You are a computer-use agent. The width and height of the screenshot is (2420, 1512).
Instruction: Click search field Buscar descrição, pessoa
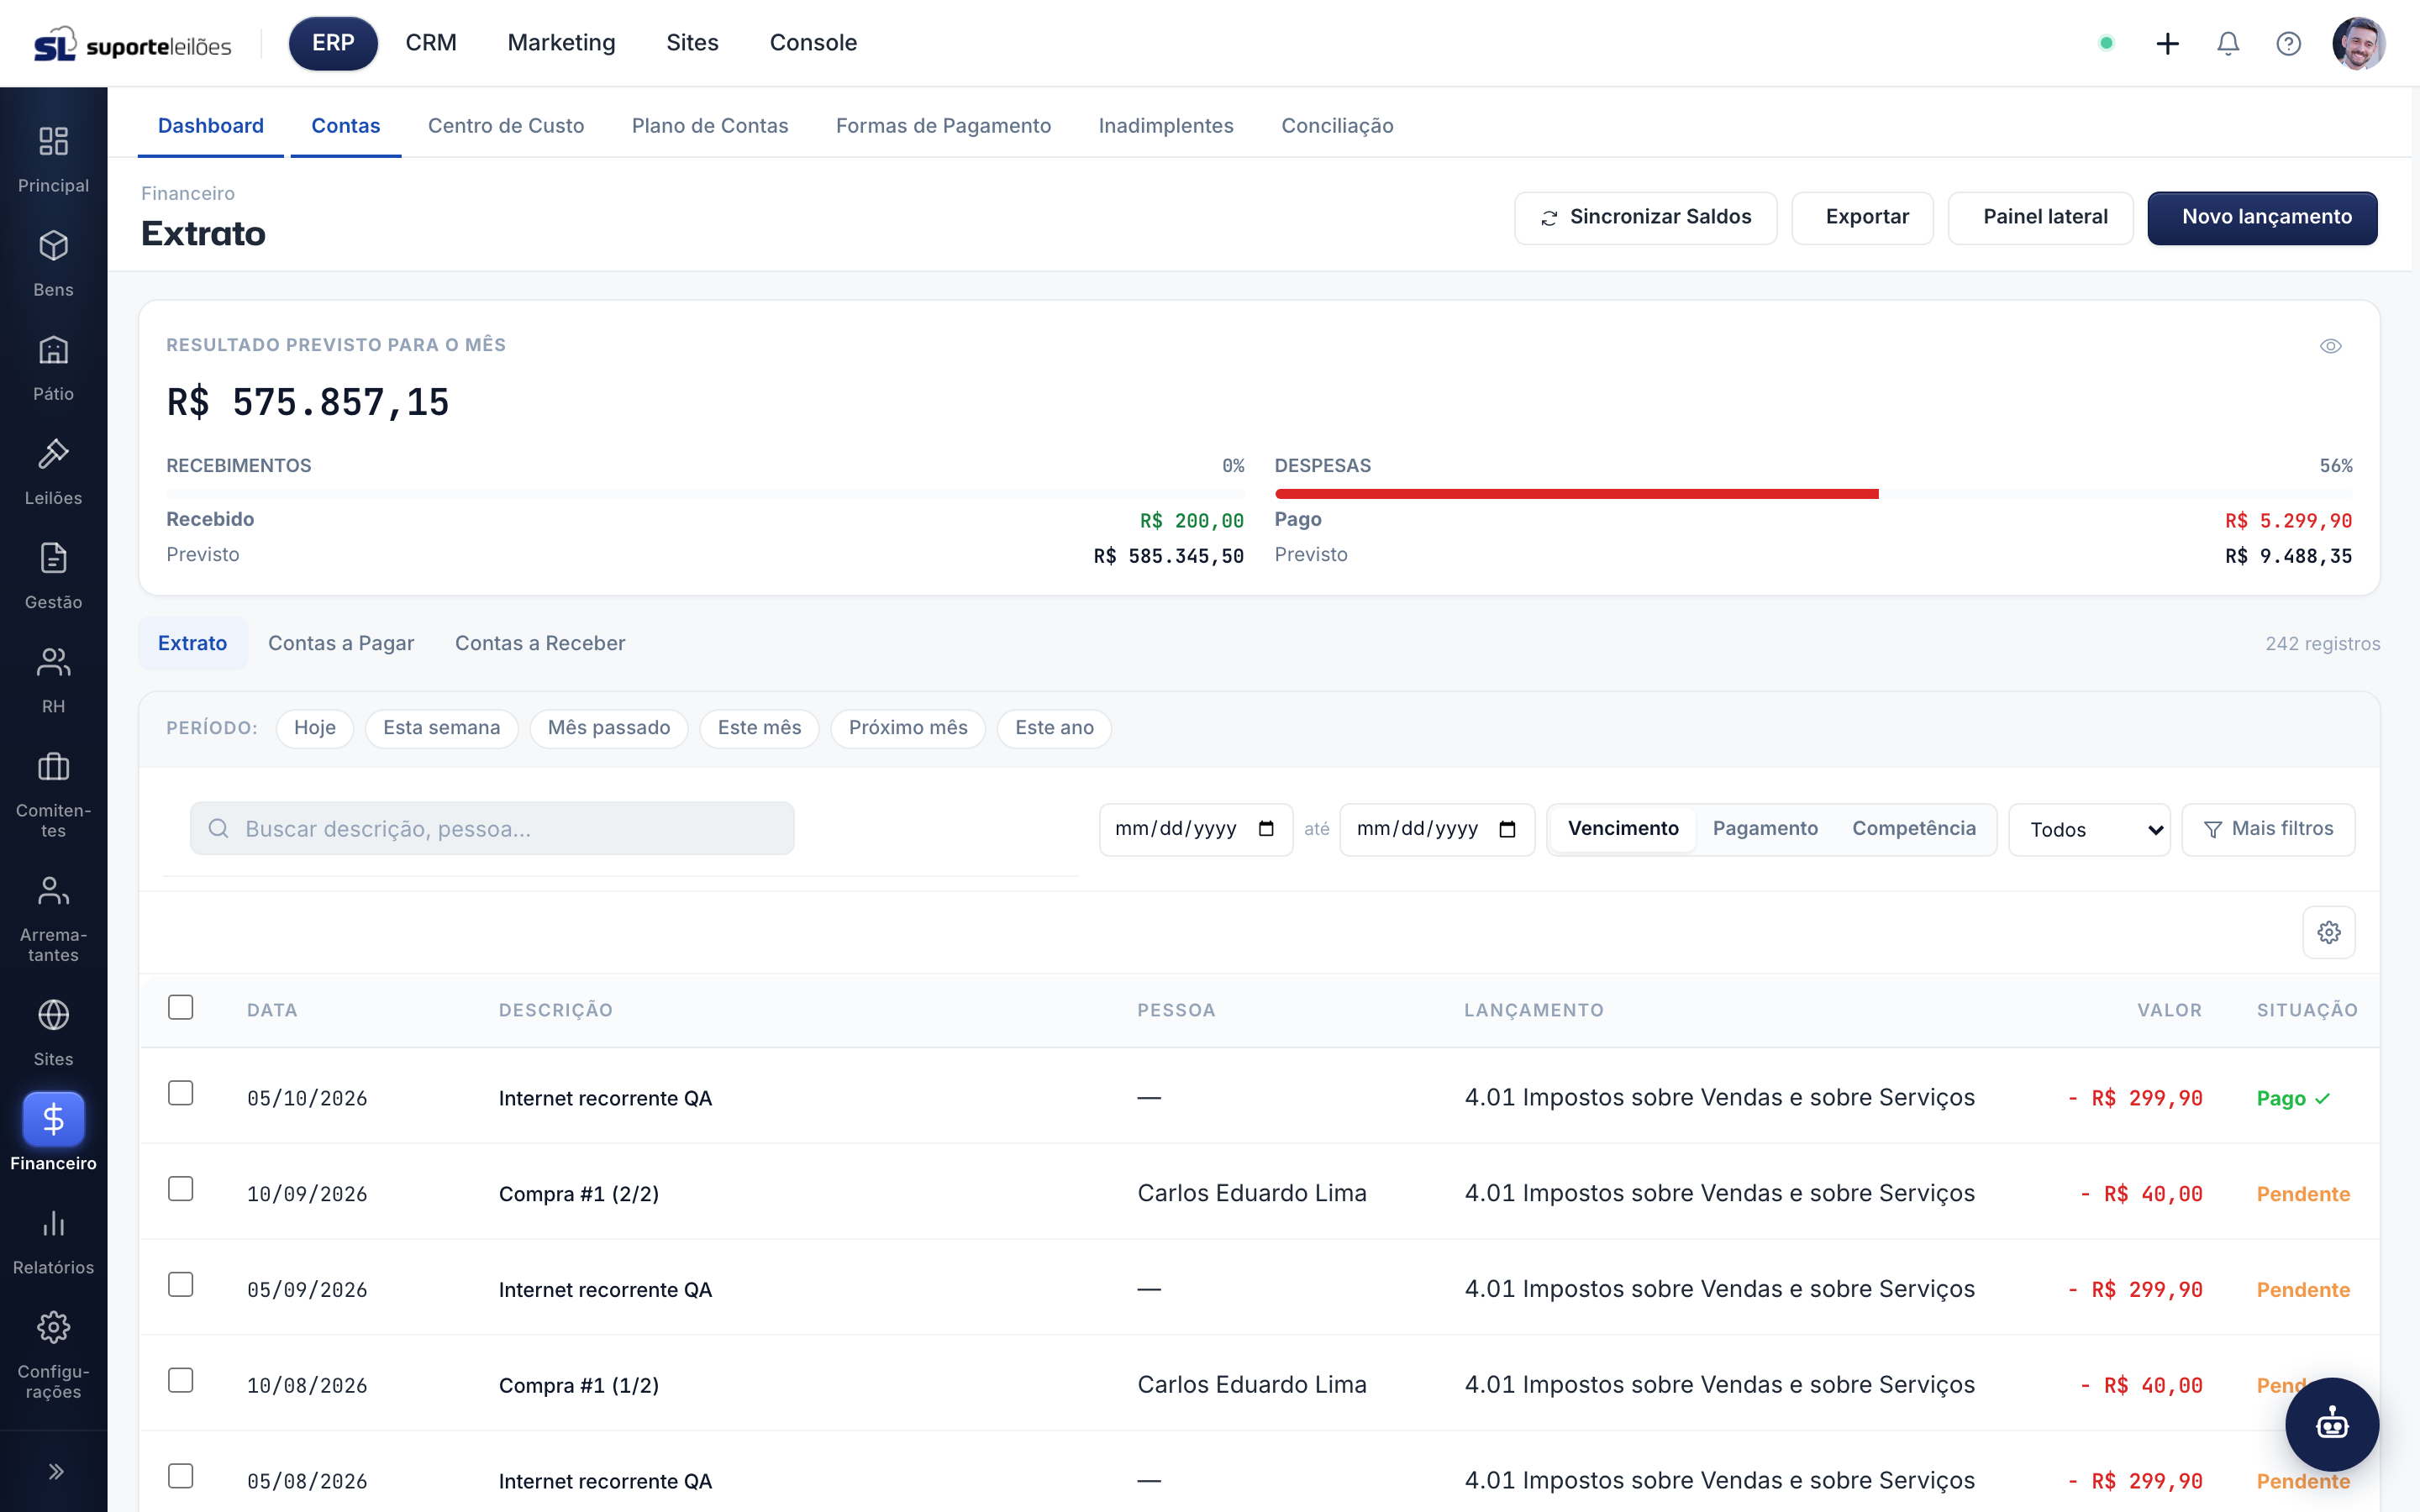click(492, 828)
